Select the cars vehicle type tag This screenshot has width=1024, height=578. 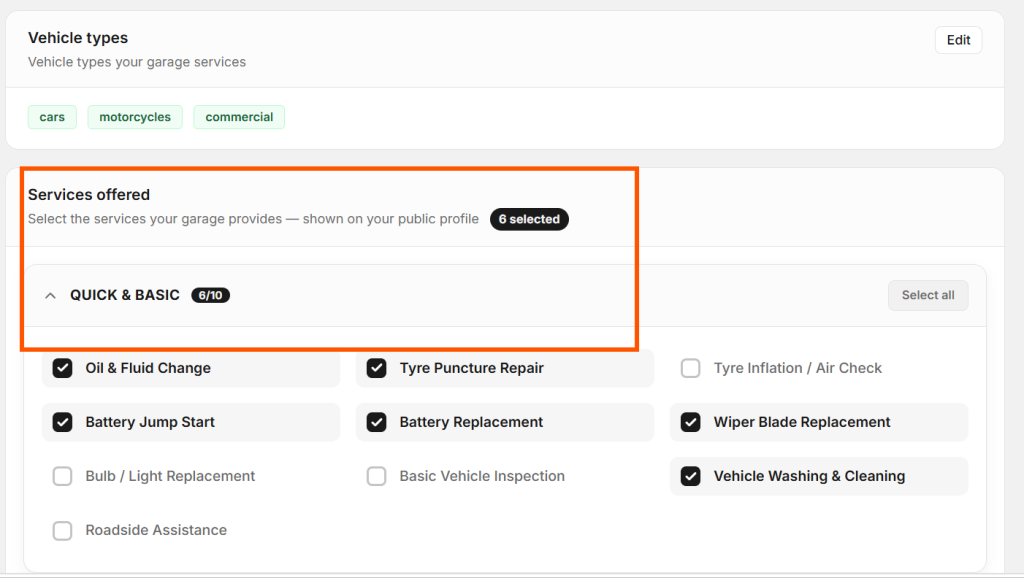pos(51,117)
